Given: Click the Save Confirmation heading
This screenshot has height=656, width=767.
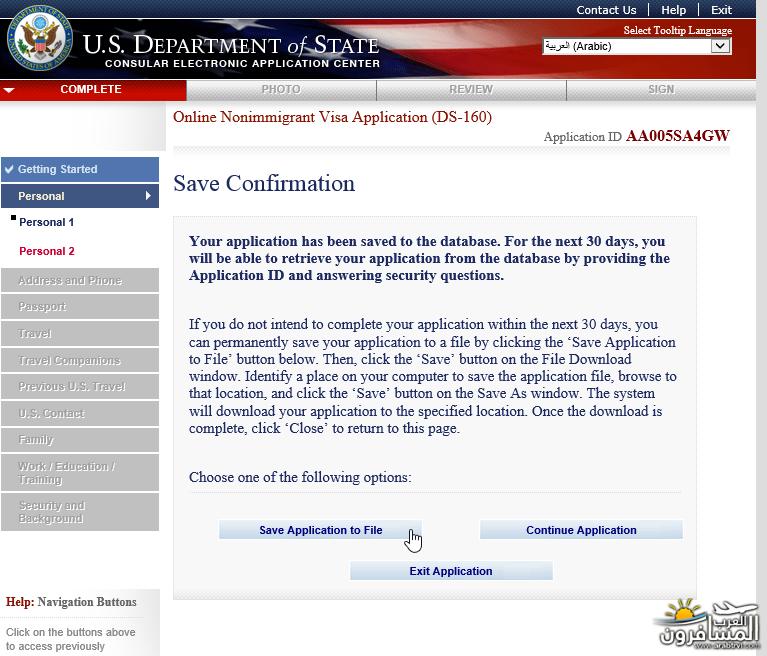Looking at the screenshot, I should point(264,183).
